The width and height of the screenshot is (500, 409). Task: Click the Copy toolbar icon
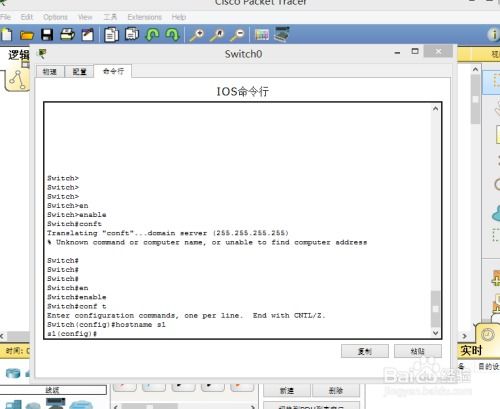[111, 35]
